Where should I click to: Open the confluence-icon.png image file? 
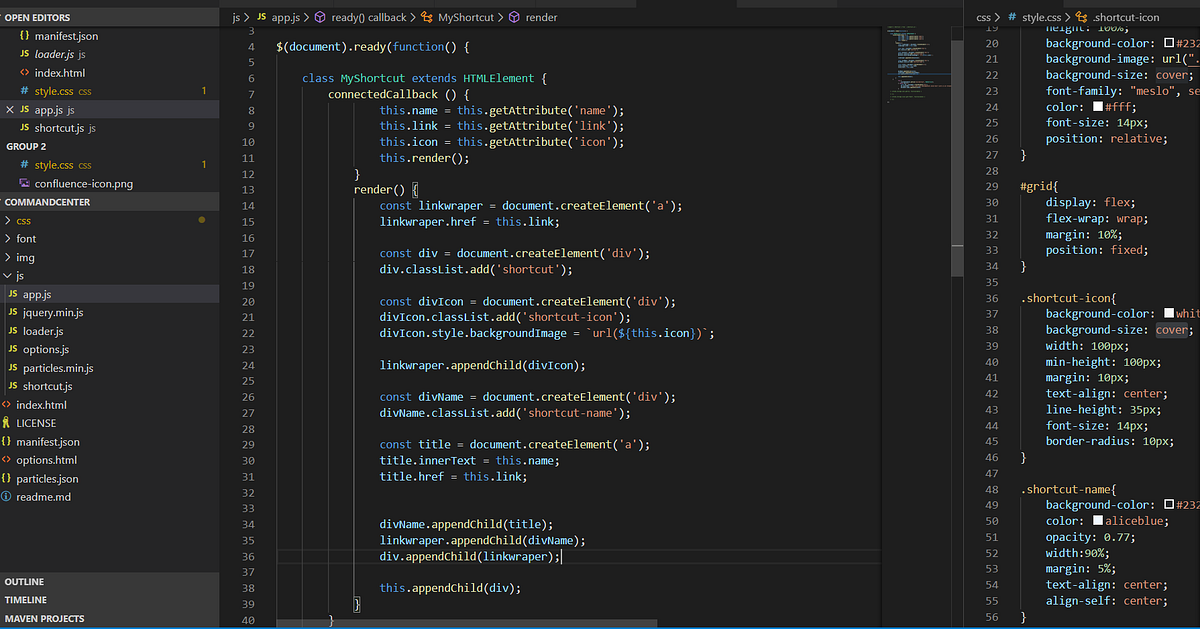[x=84, y=181]
